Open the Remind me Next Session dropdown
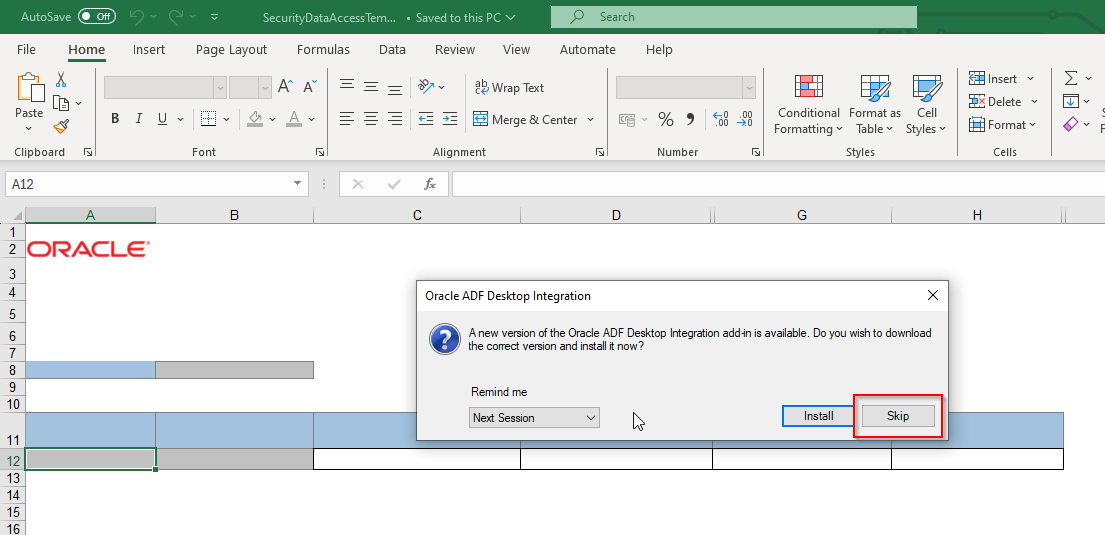The height and width of the screenshot is (535, 1105). 534,417
